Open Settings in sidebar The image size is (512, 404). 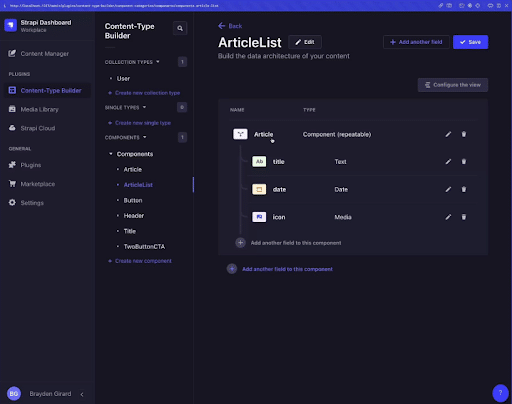click(32, 203)
